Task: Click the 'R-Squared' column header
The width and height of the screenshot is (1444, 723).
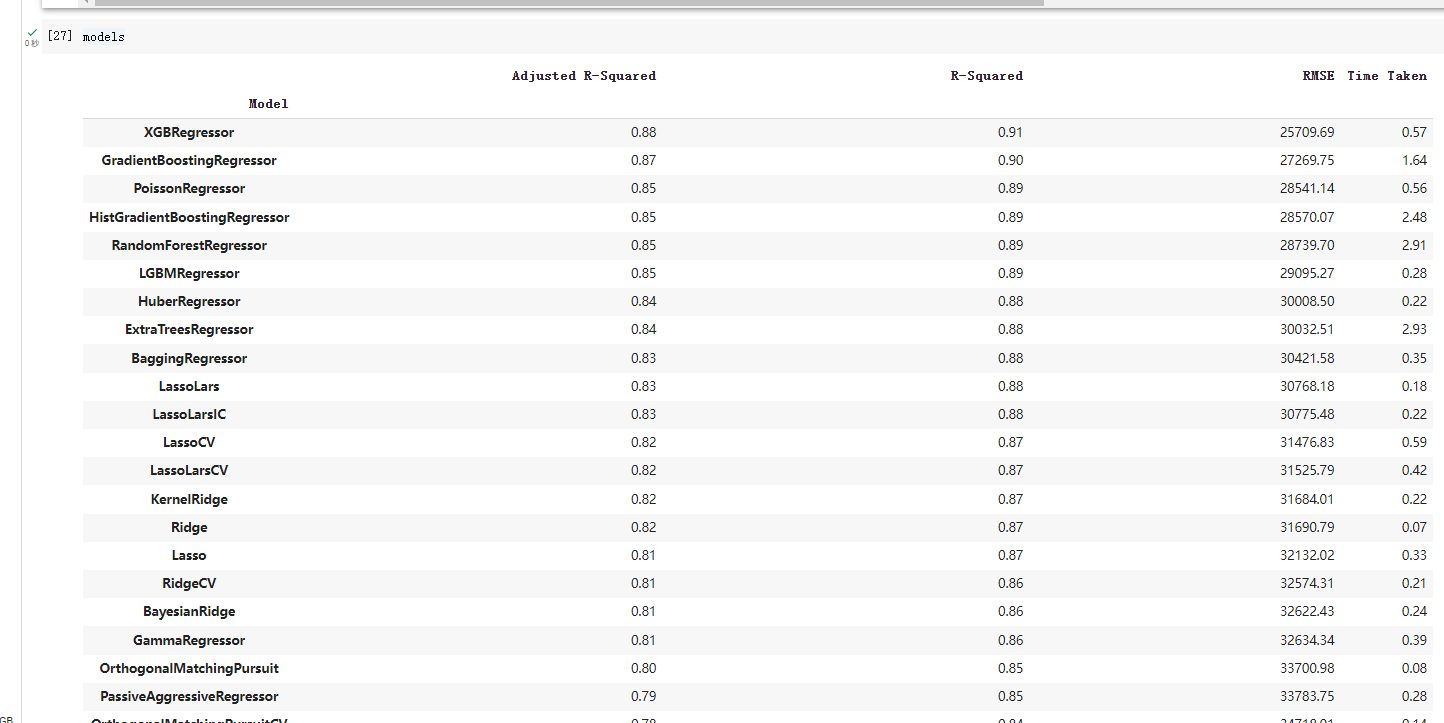Action: point(987,76)
